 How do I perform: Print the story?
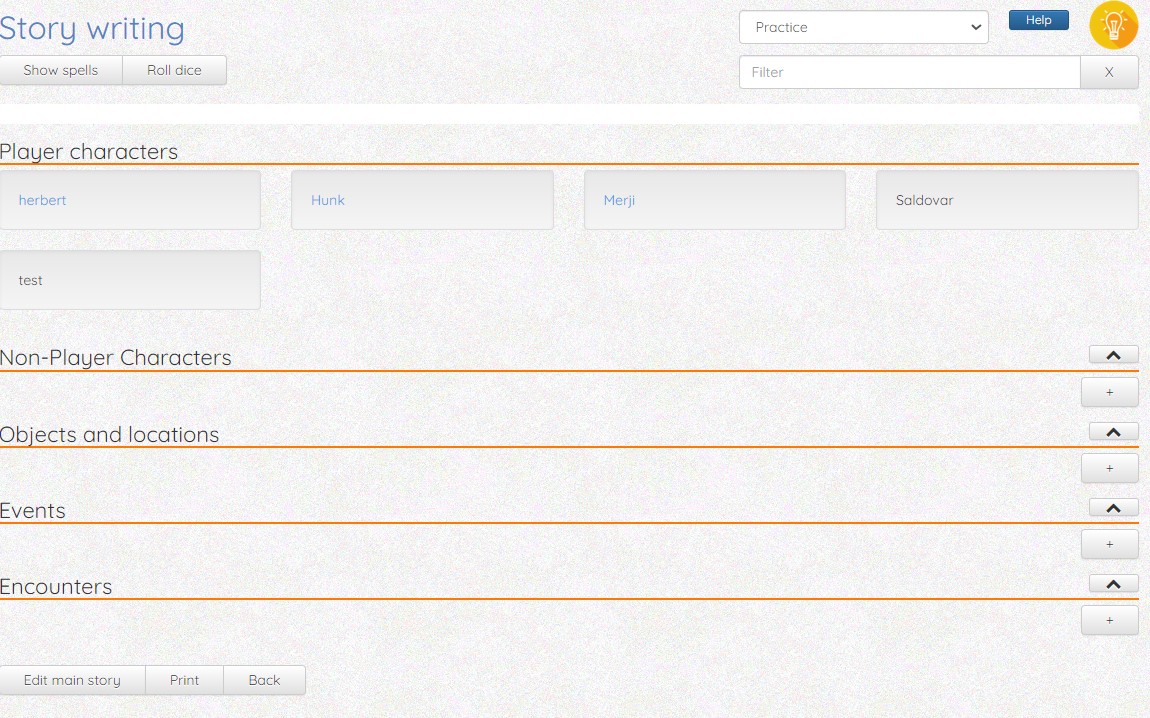(184, 680)
